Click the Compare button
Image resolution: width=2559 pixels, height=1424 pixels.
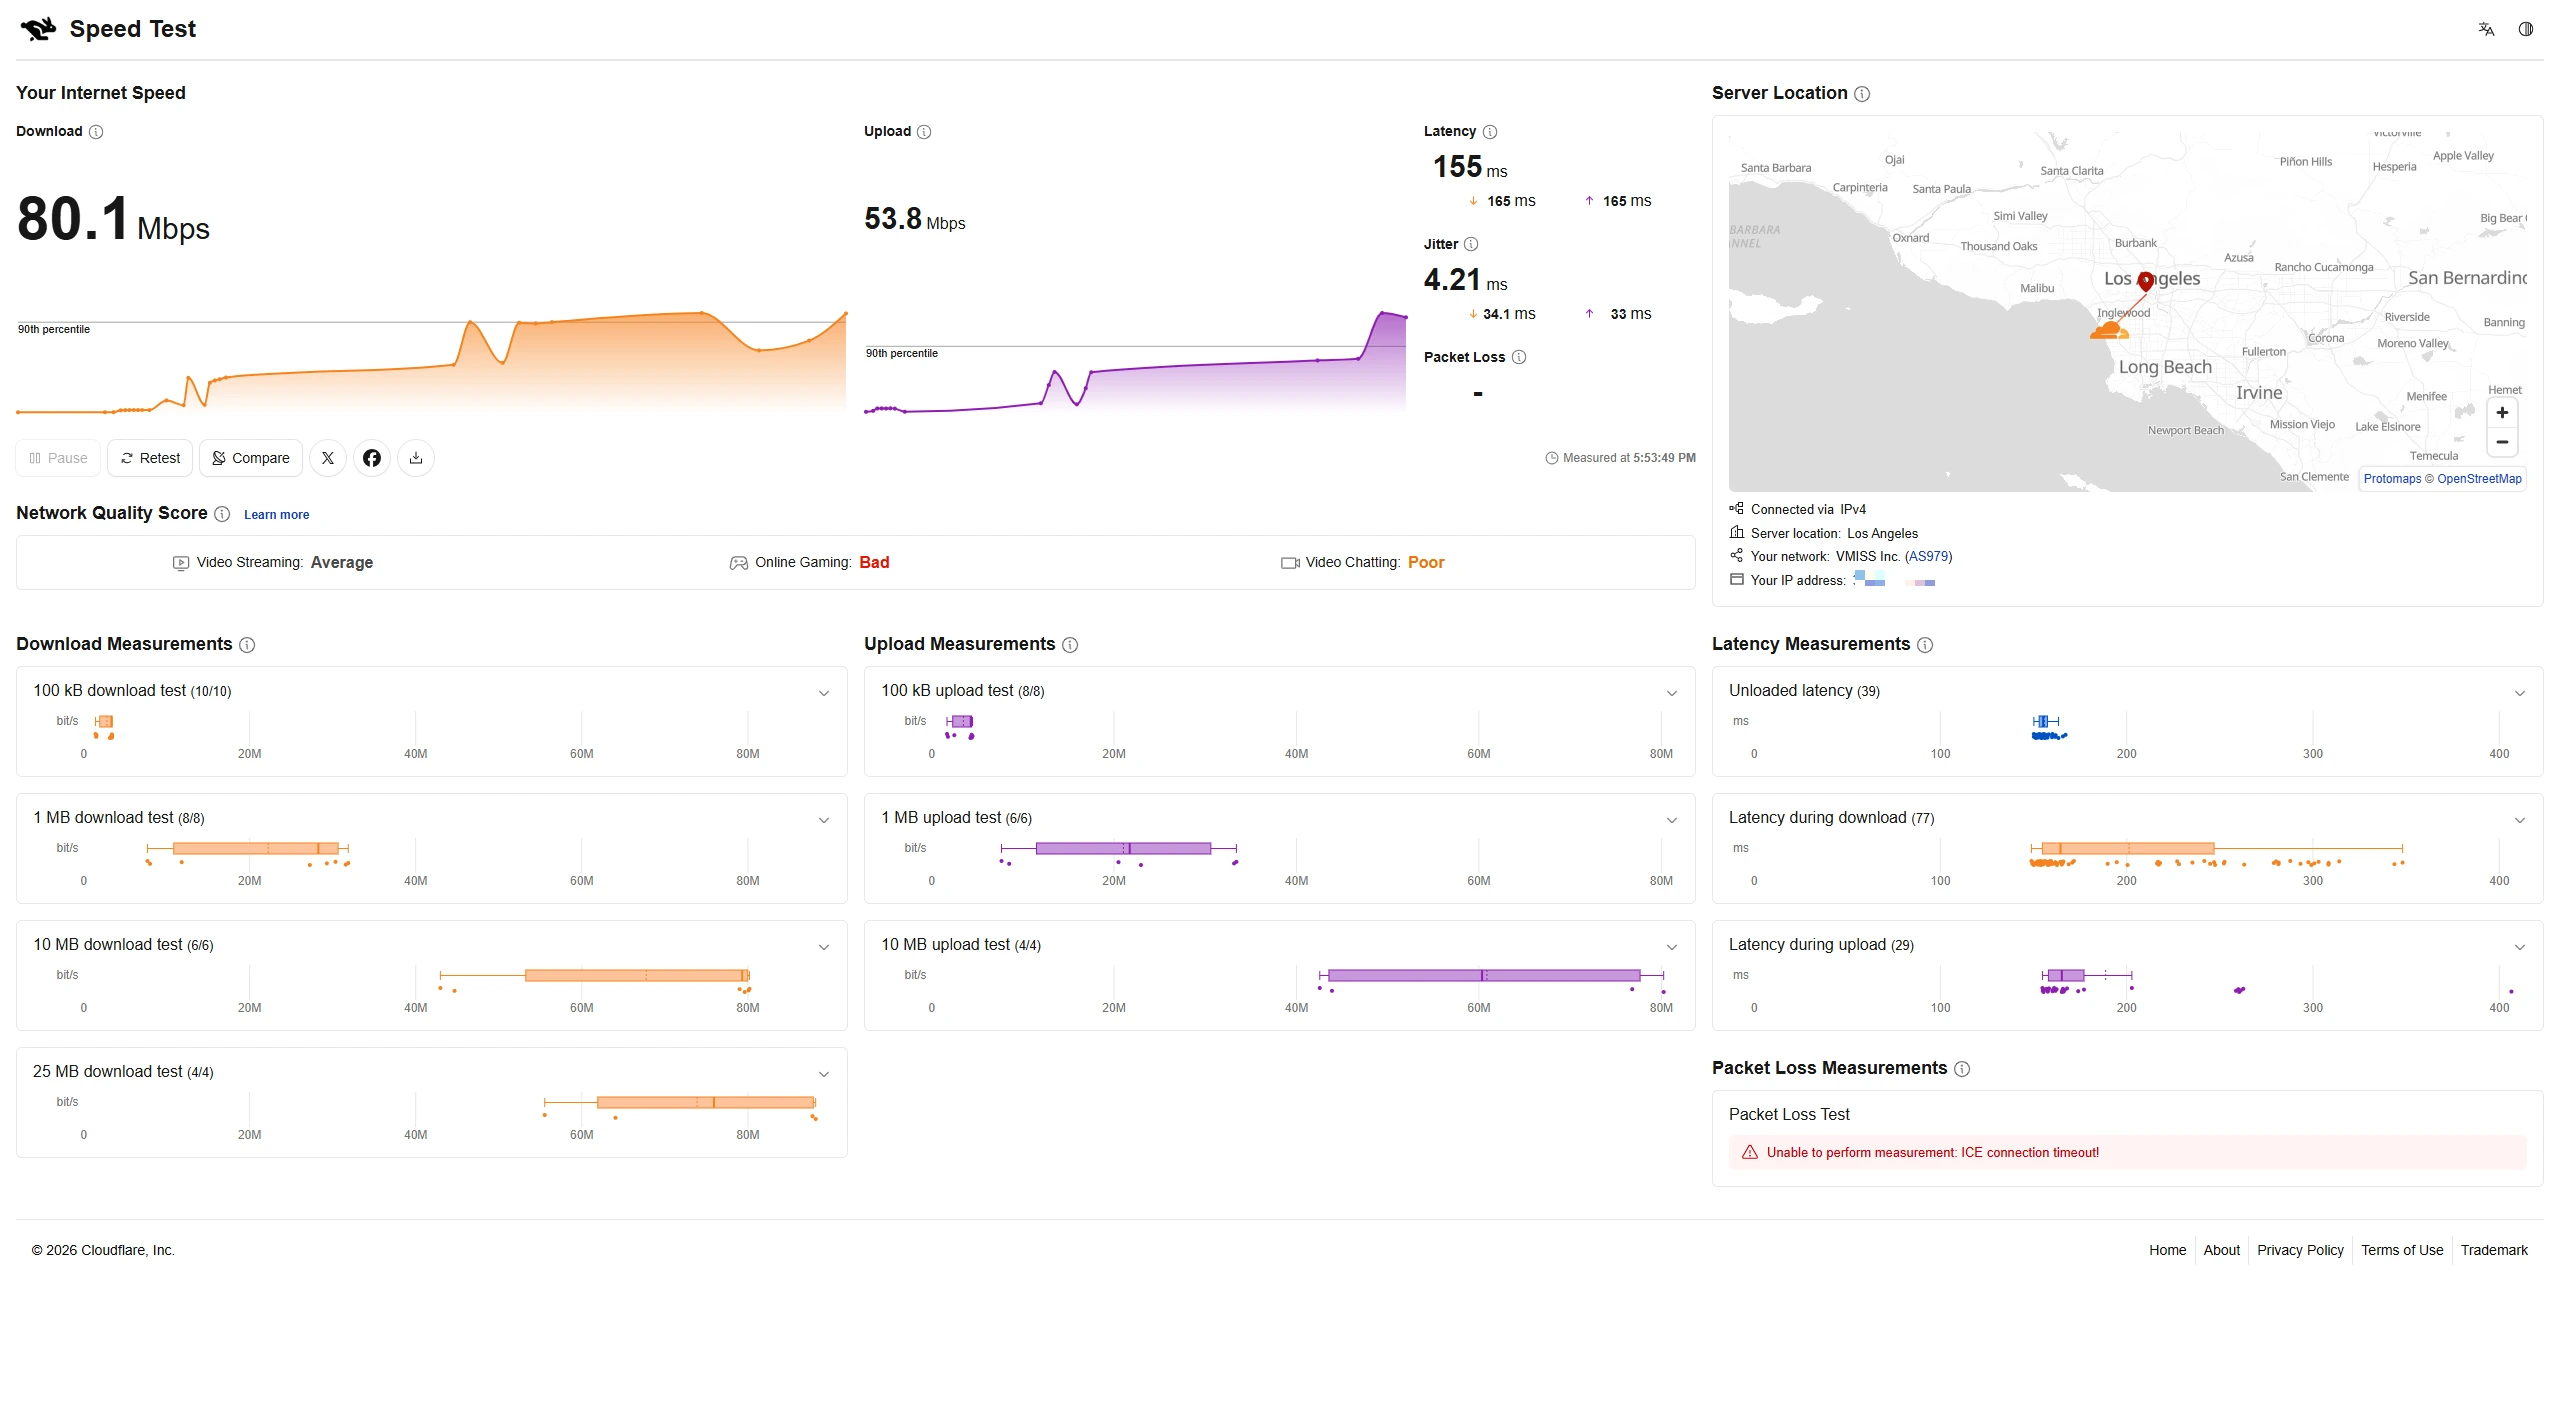pos(251,458)
